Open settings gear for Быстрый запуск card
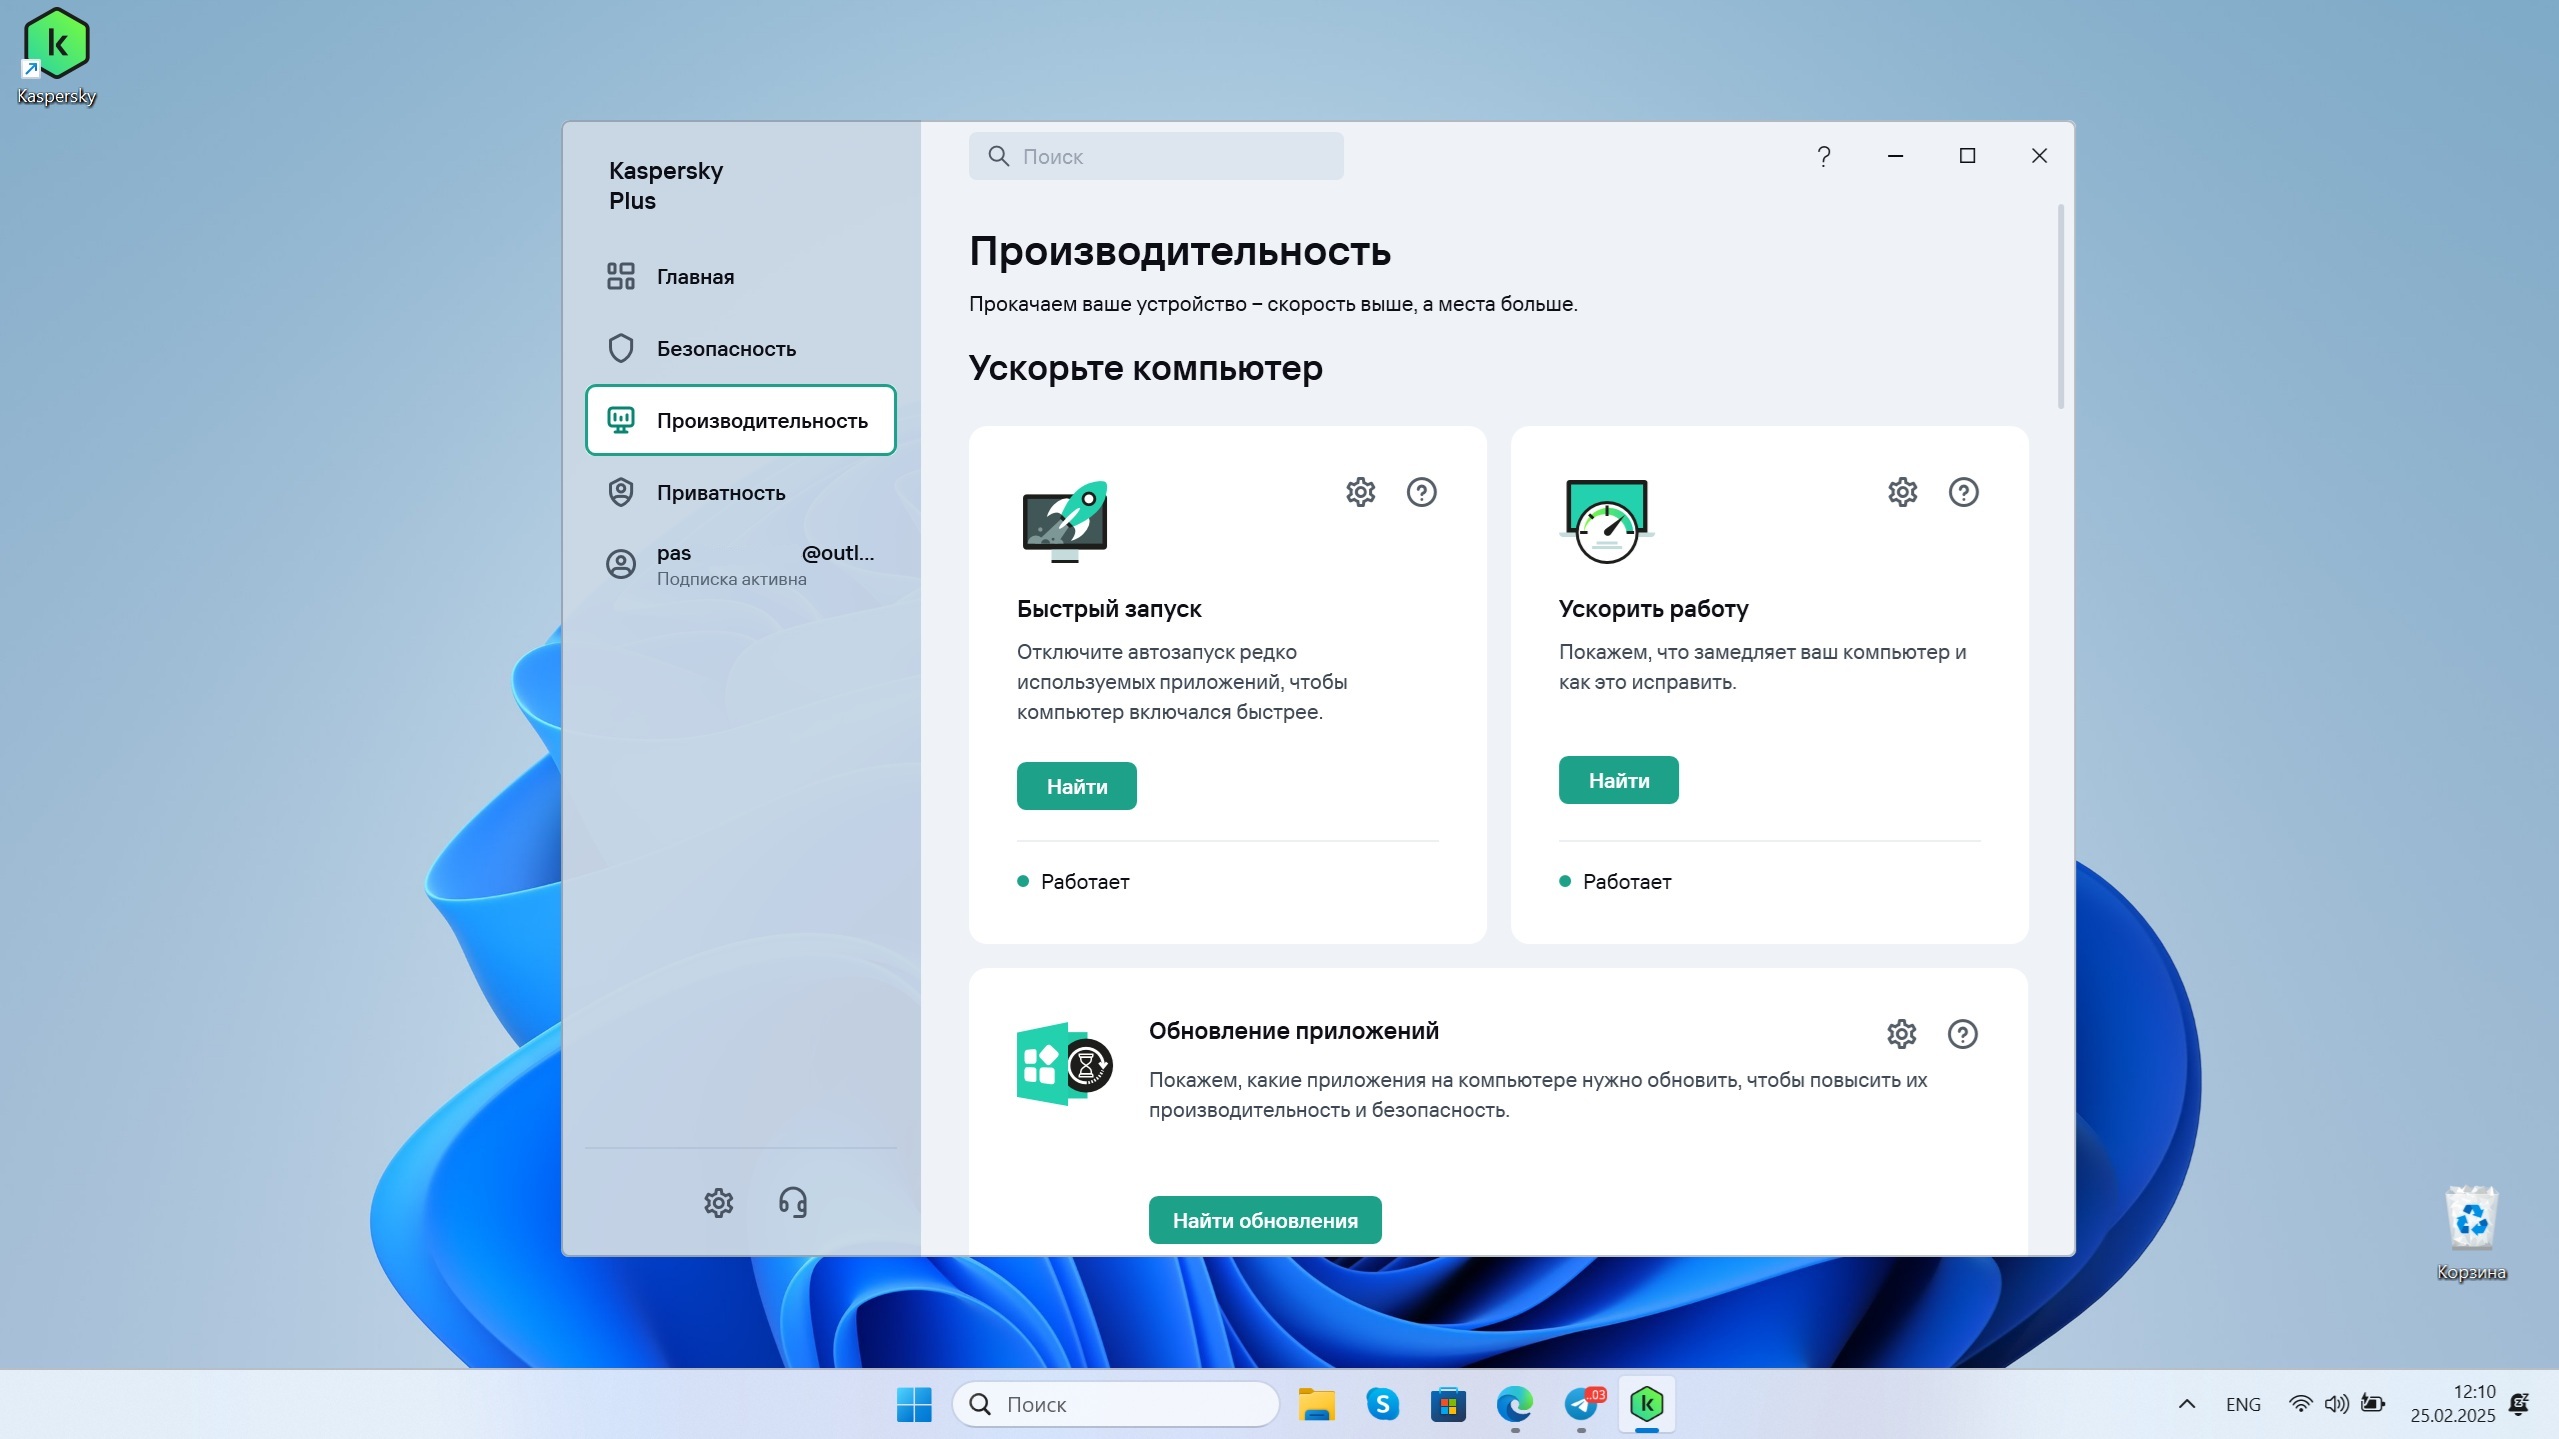 coord(1360,492)
